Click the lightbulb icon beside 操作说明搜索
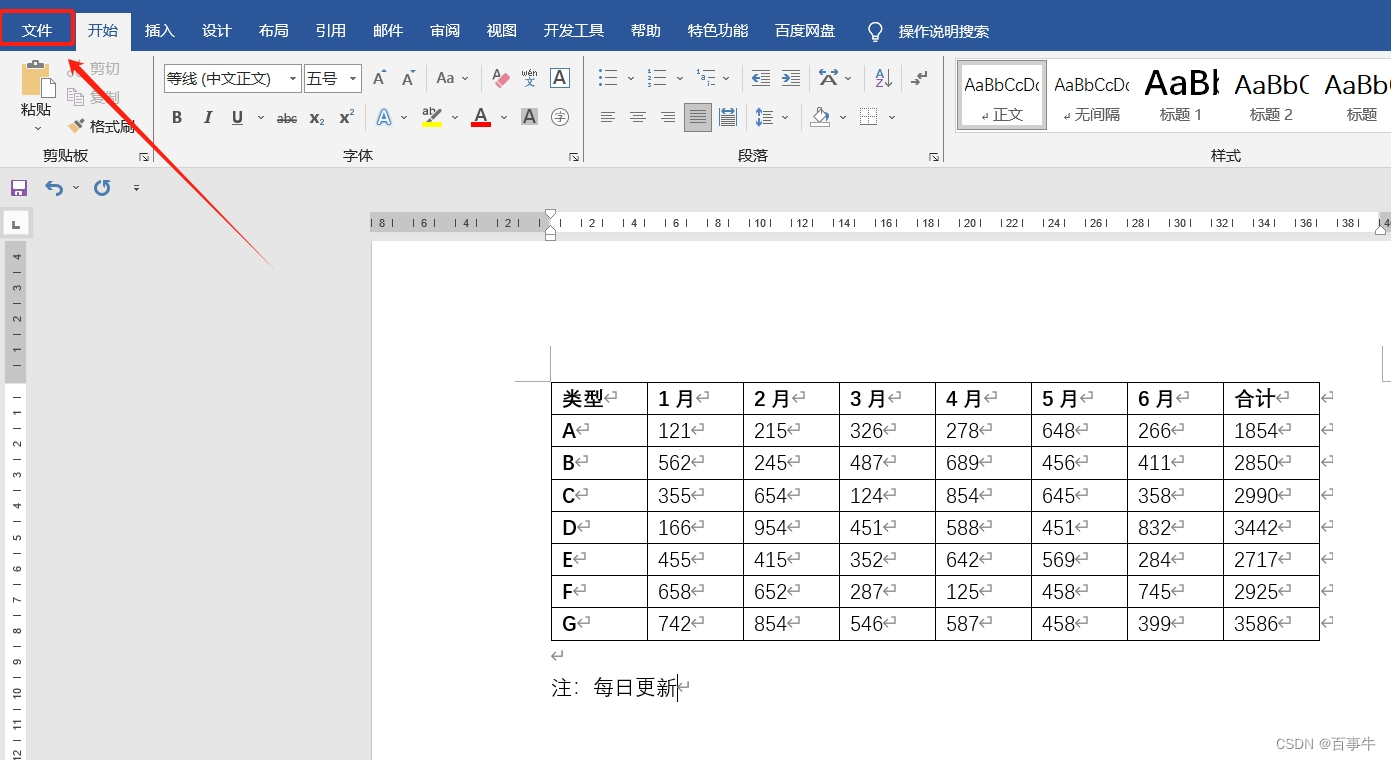The height and width of the screenshot is (760, 1391). click(875, 32)
